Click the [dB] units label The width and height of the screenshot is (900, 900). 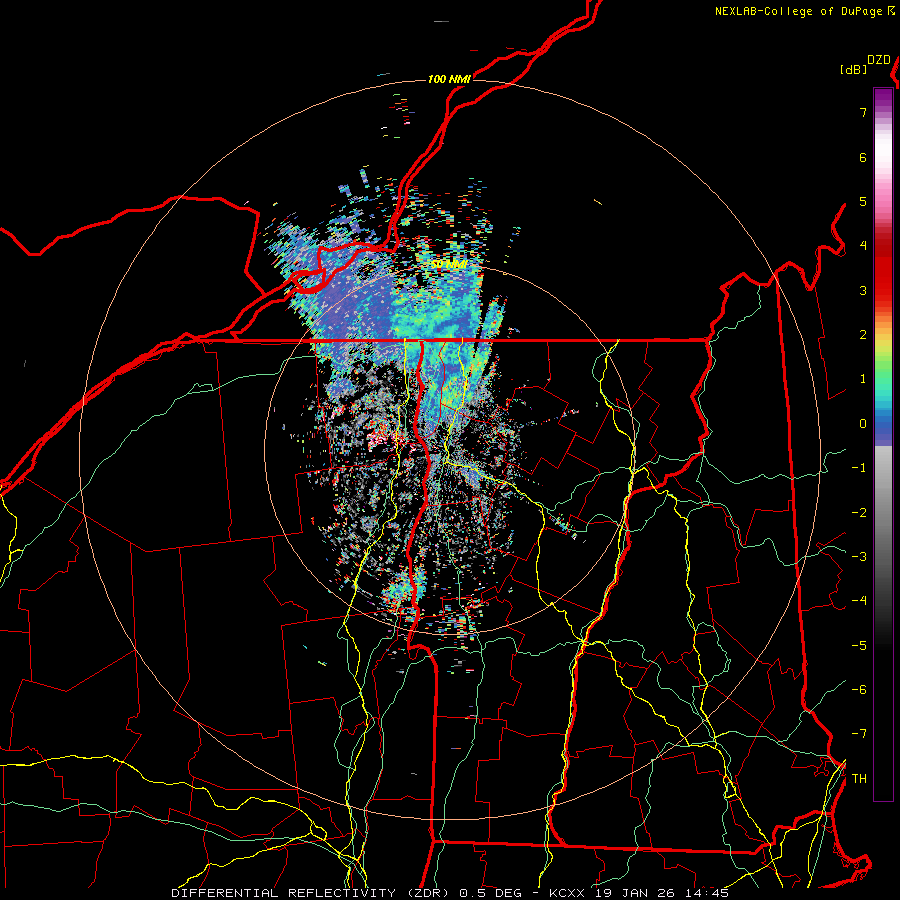click(853, 69)
